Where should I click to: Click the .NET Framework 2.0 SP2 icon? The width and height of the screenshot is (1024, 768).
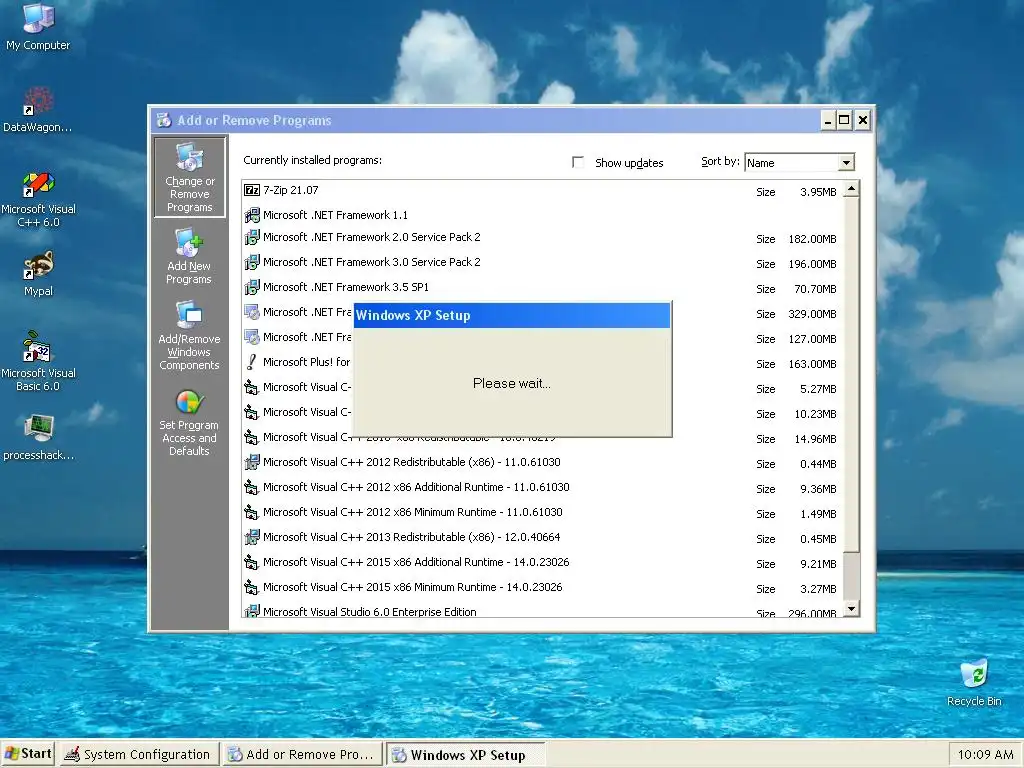[251, 237]
